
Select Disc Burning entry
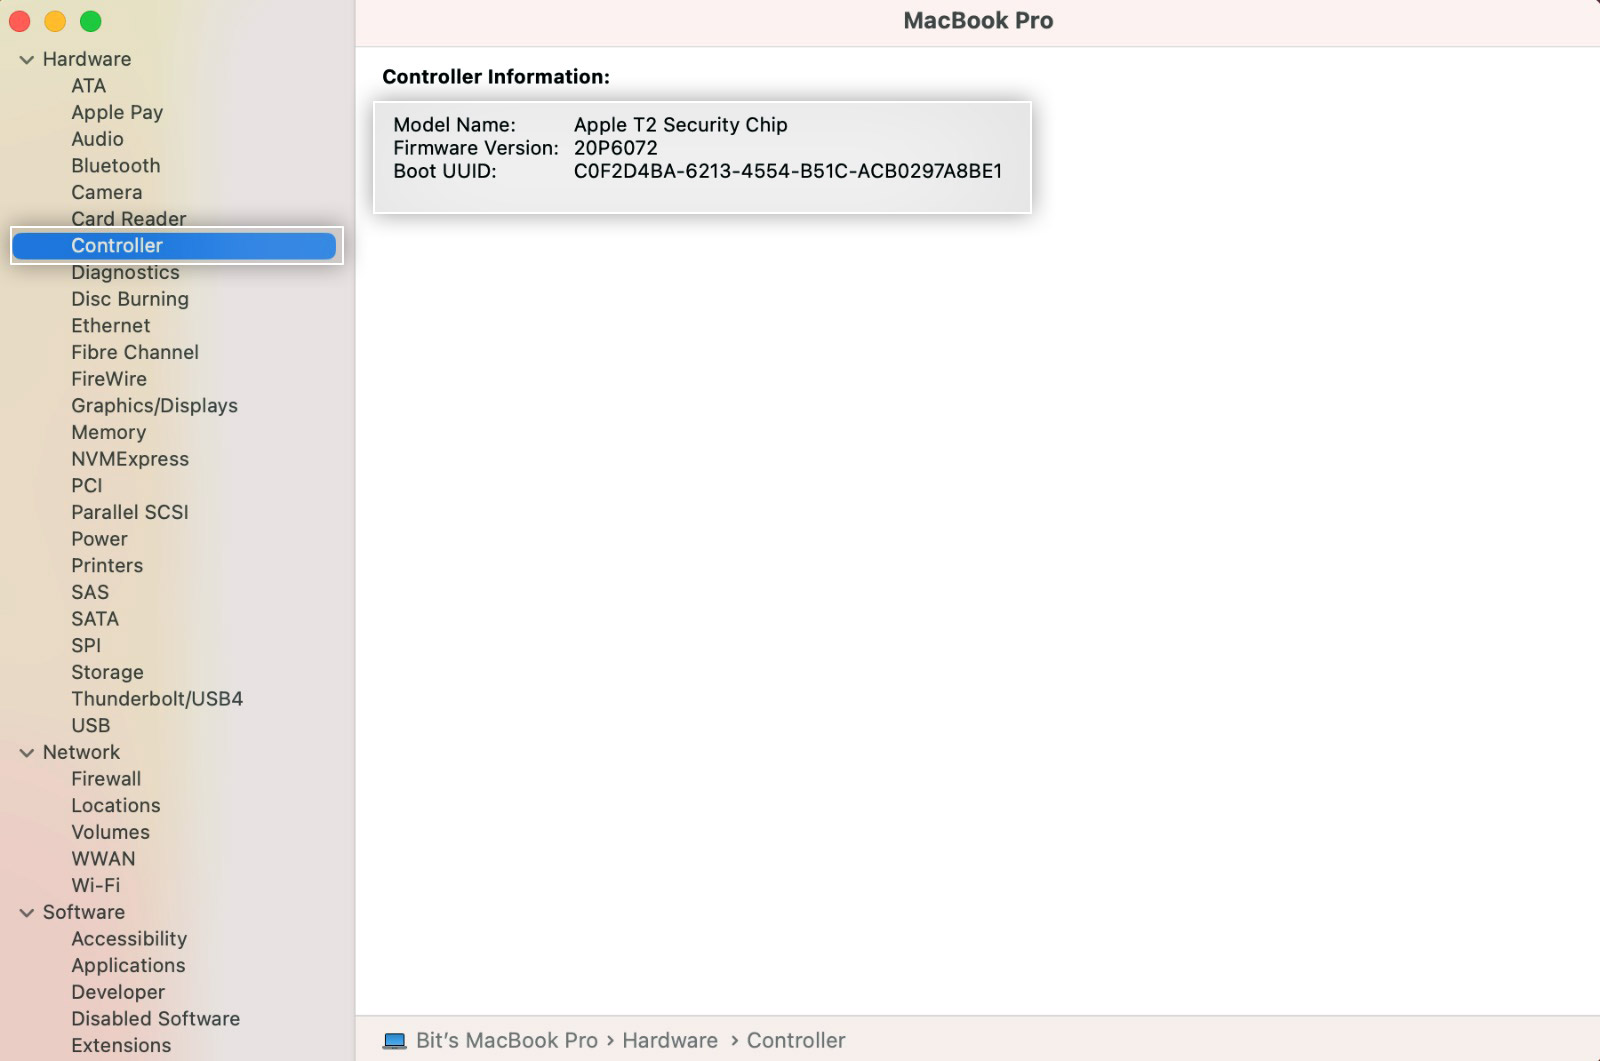(130, 299)
